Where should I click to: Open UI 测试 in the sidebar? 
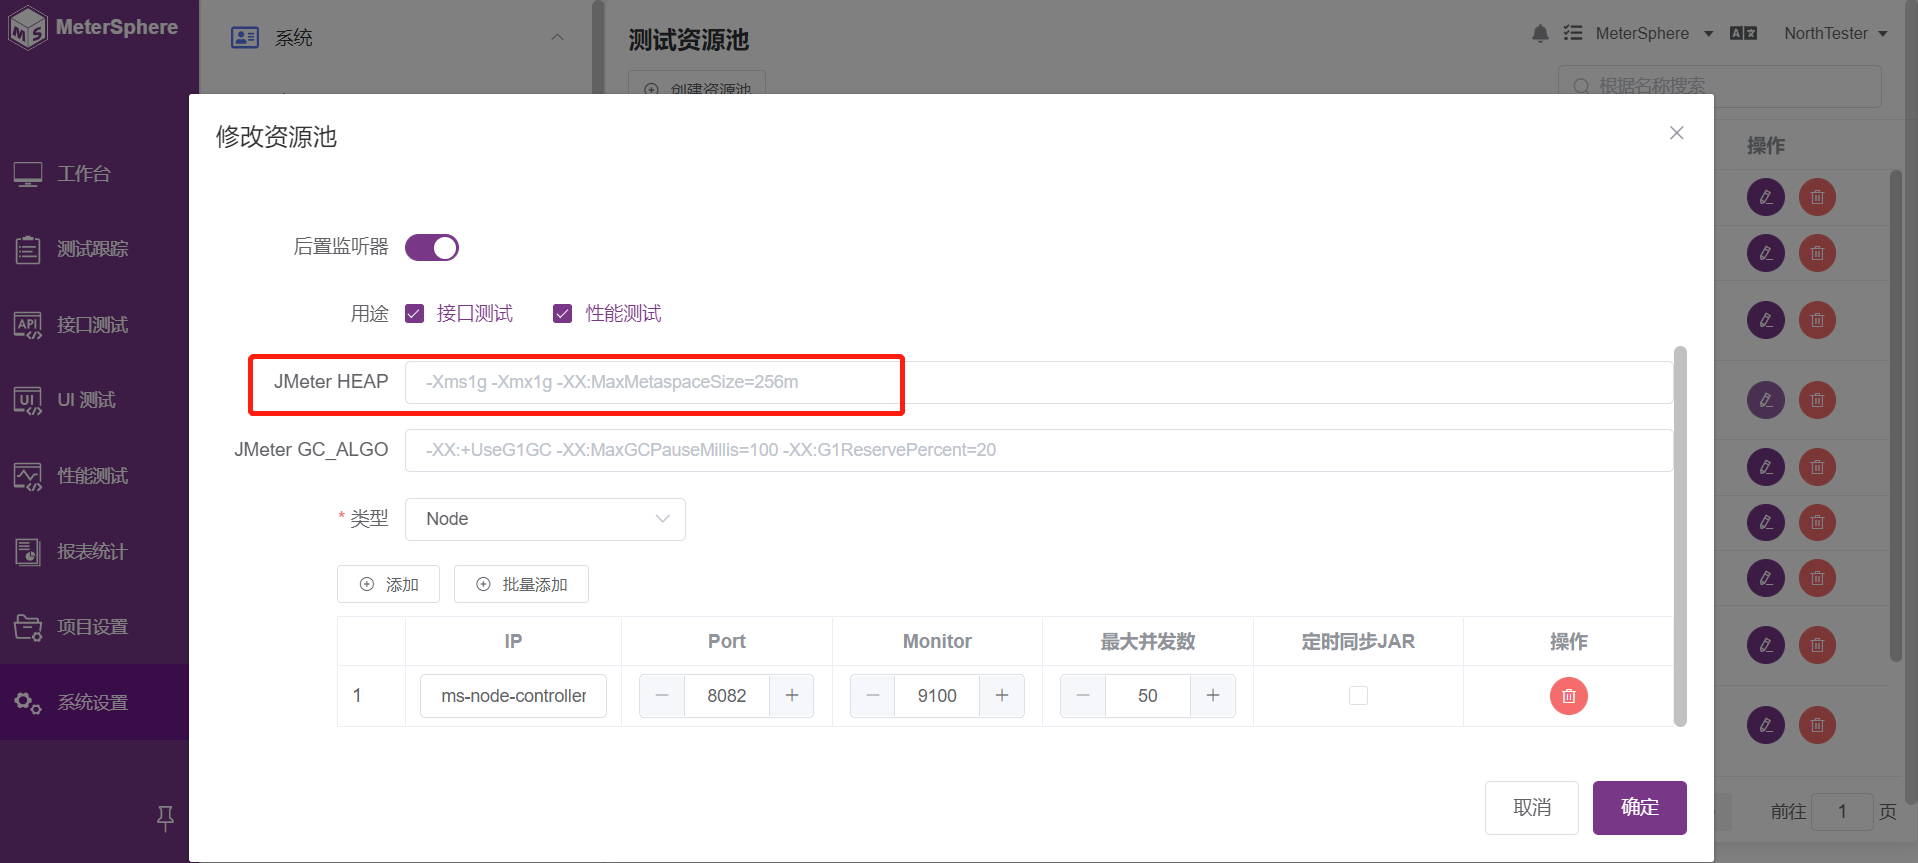pos(95,400)
